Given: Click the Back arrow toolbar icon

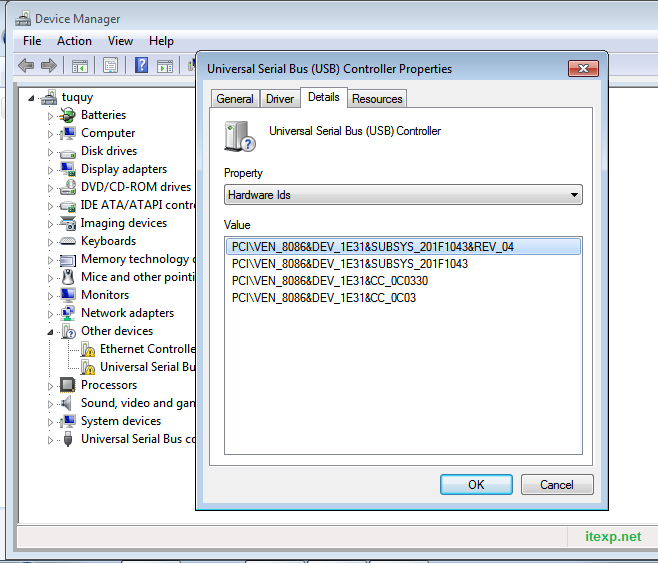Looking at the screenshot, I should 26,65.
